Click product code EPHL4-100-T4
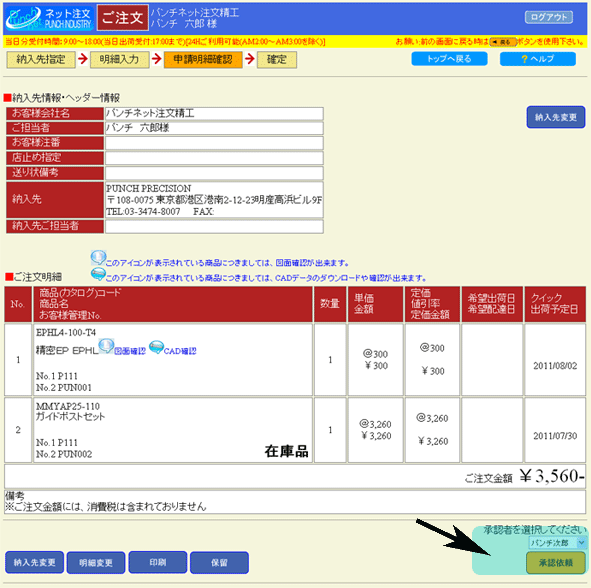Screen dimensions: 591x588 [x=66, y=332]
